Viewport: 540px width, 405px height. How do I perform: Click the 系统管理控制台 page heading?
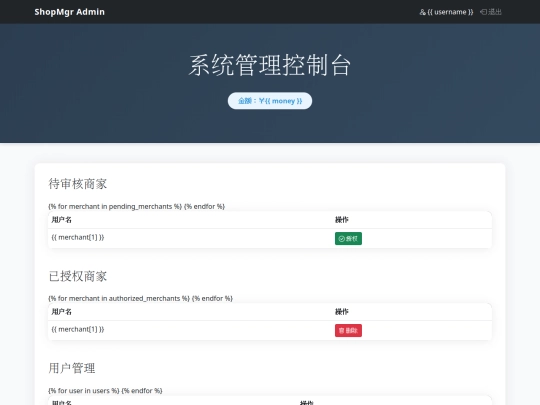click(x=270, y=65)
